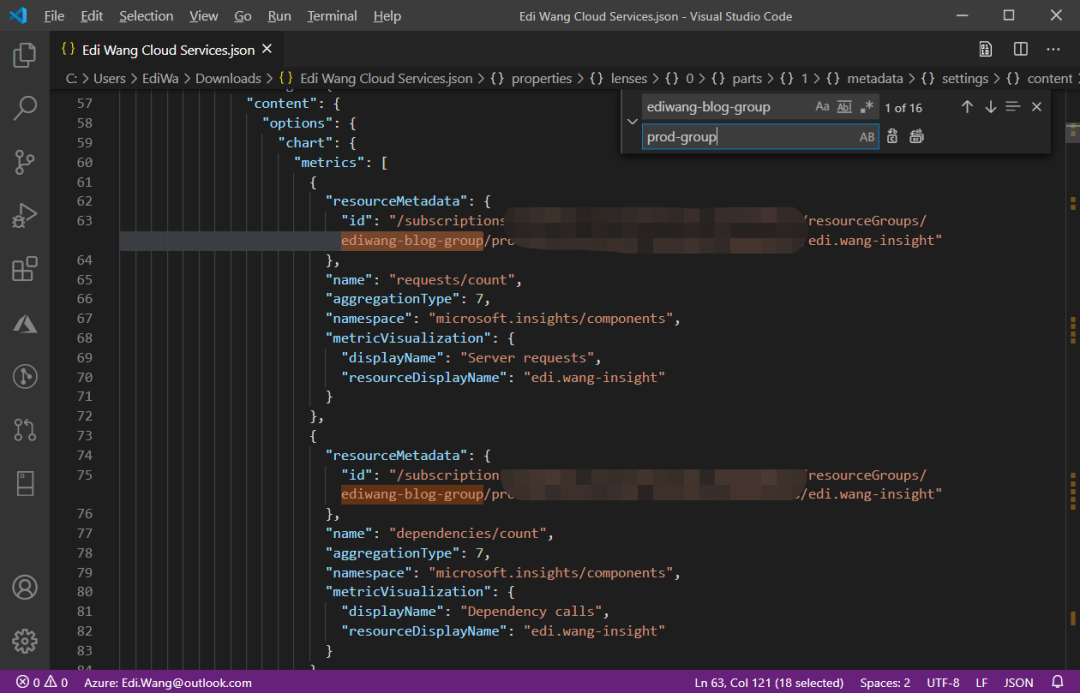Click the VS Code logo icon

coord(19,15)
